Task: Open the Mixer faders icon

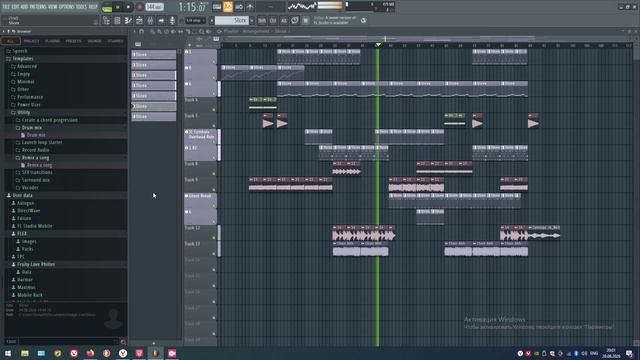Action: [150, 20]
